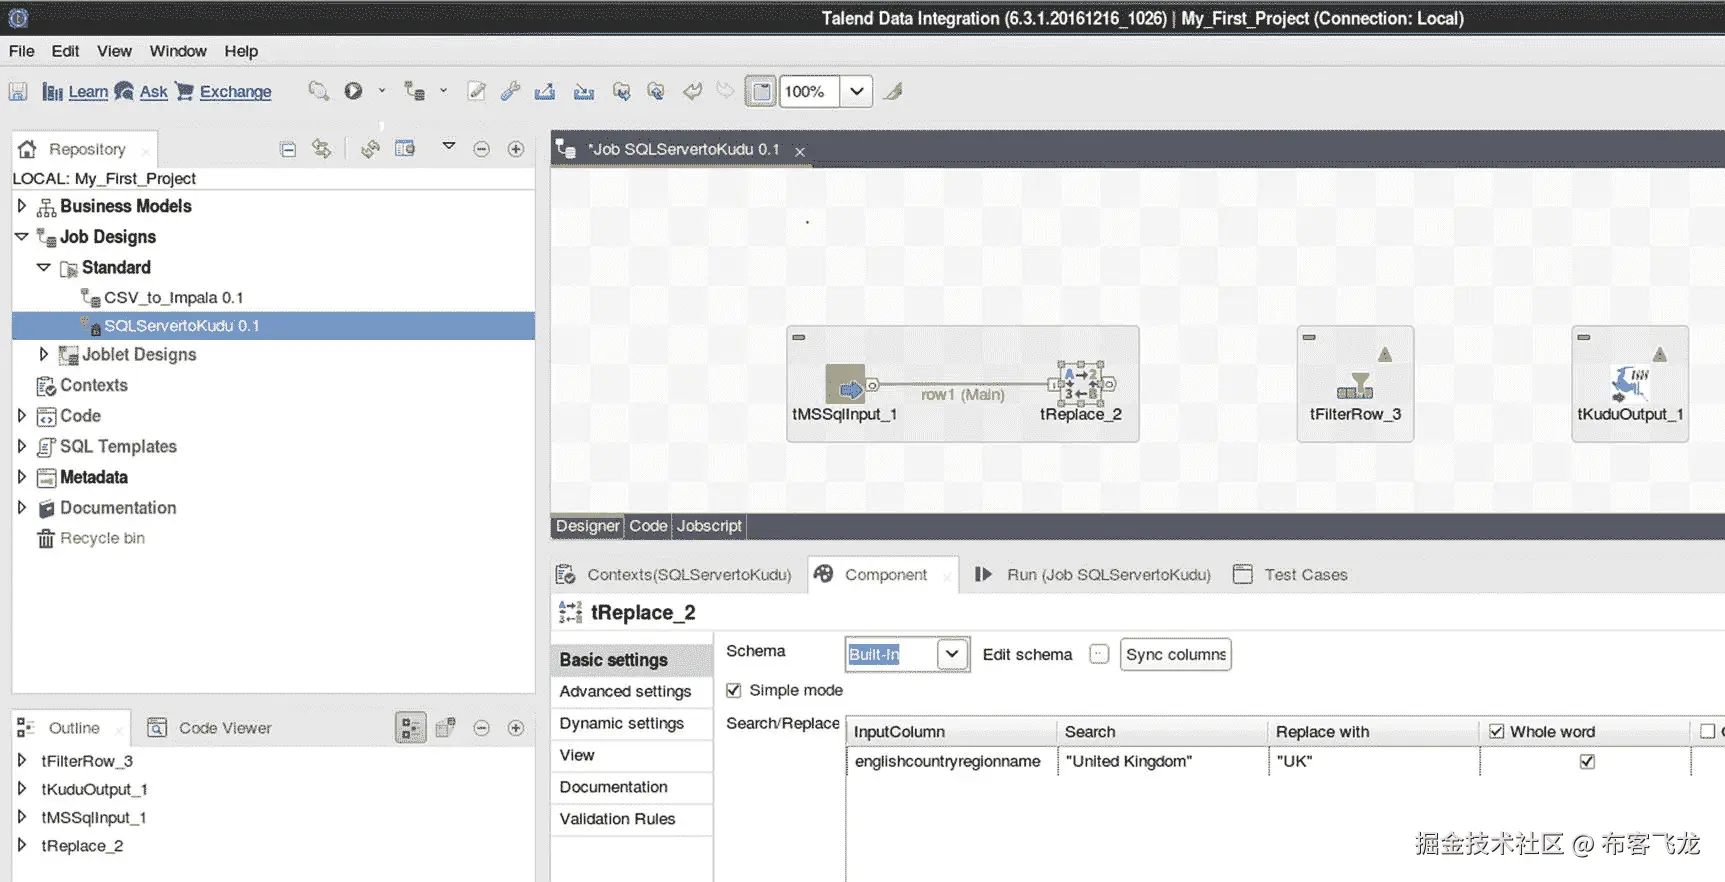Viewport: 1725px width, 882px height.
Task: Click the zoom 100% input field
Action: click(809, 91)
